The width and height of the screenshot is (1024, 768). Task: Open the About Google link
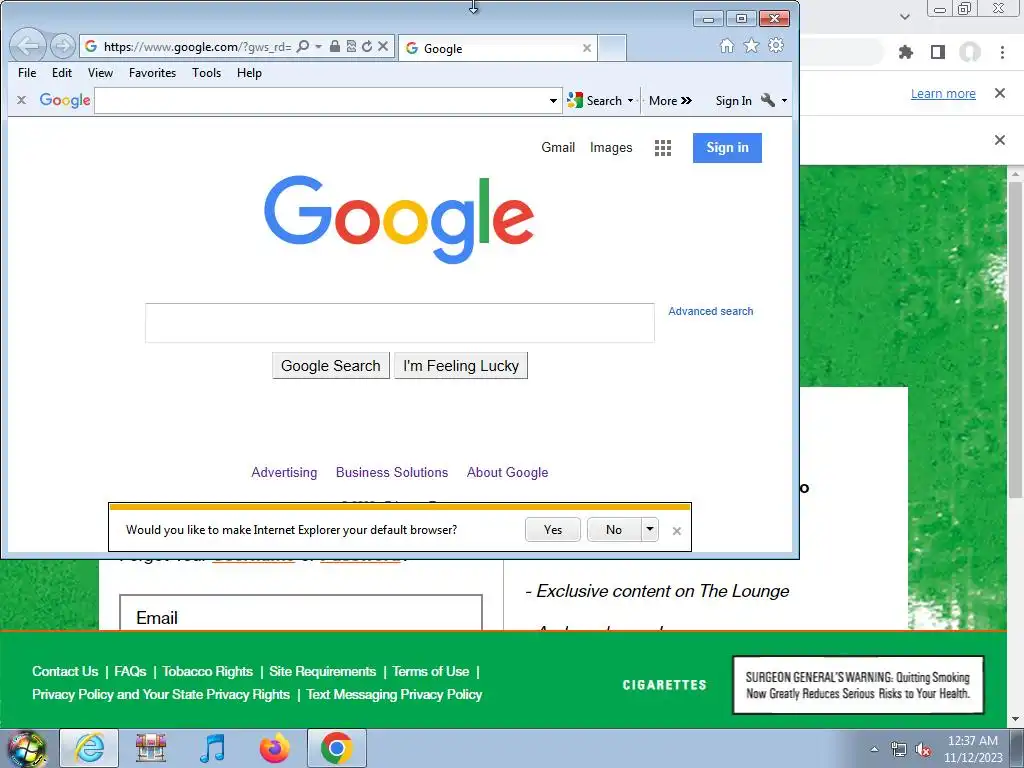pyautogui.click(x=507, y=472)
